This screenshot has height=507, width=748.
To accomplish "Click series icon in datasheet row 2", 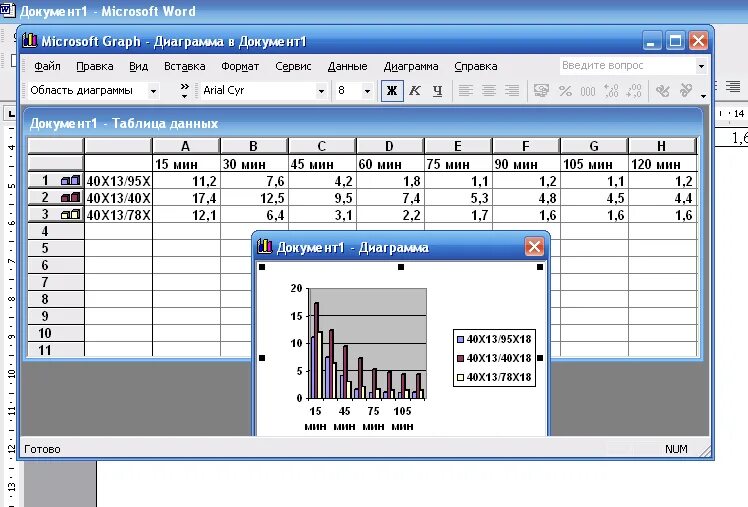I will pos(71,197).
